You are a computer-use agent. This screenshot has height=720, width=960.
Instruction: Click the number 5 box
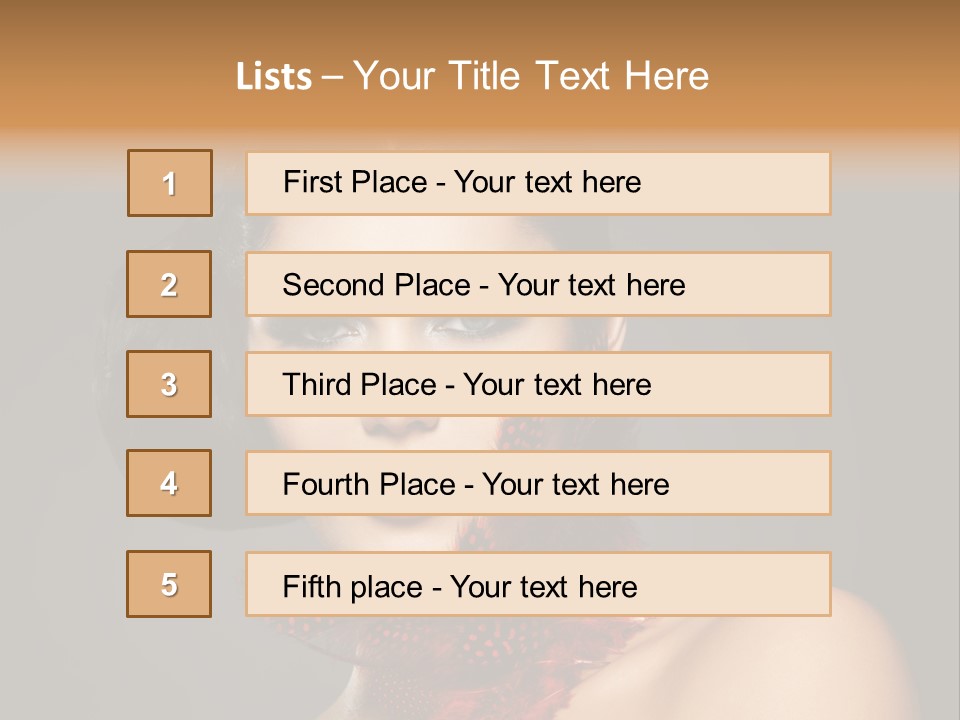[169, 584]
